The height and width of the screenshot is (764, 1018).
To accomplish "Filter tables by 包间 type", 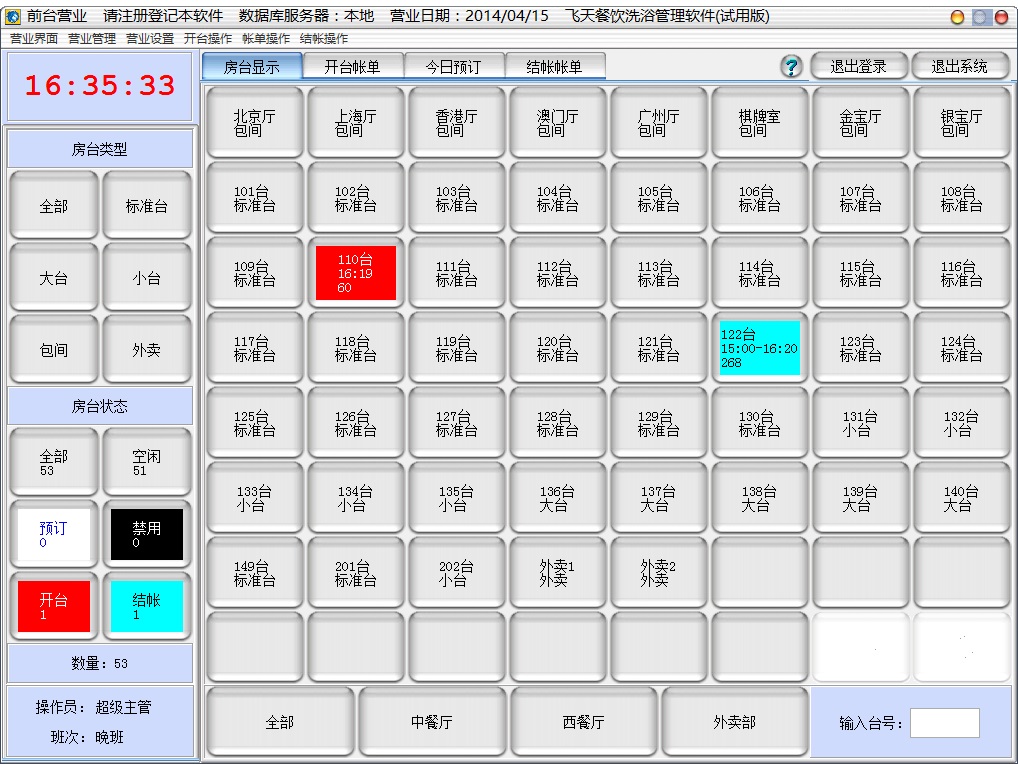I will 54,350.
